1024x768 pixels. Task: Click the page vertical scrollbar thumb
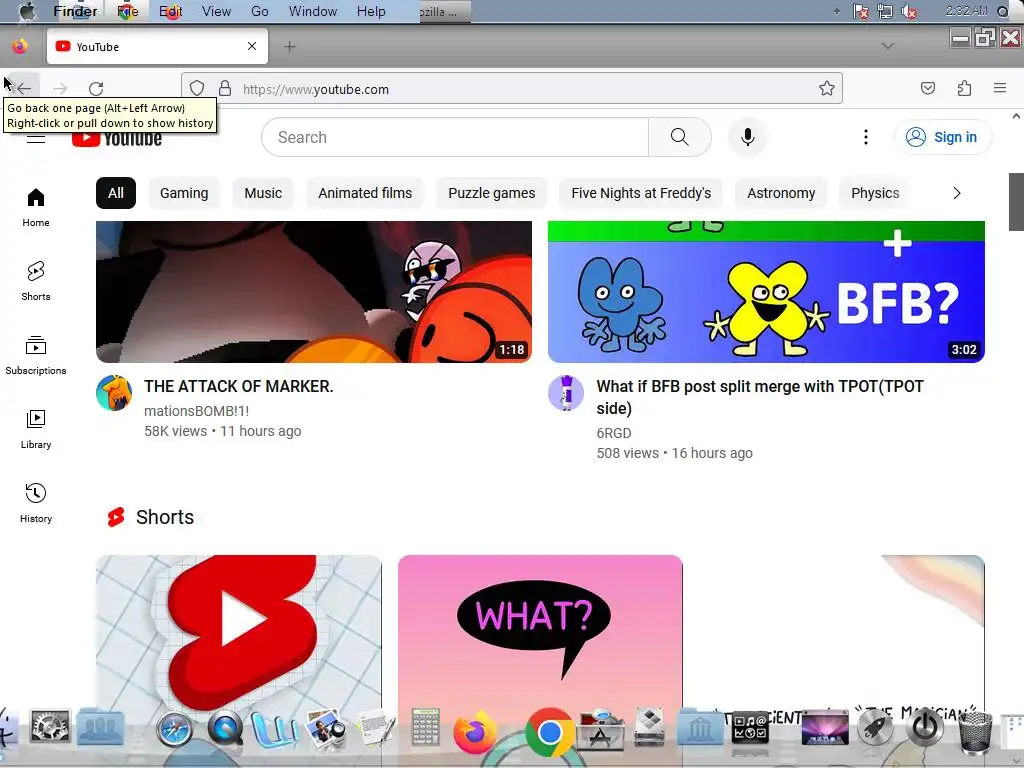(1016, 202)
